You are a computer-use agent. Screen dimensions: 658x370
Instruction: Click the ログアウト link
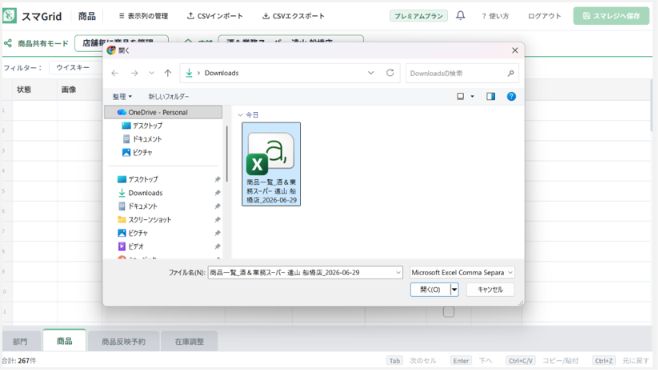point(544,16)
